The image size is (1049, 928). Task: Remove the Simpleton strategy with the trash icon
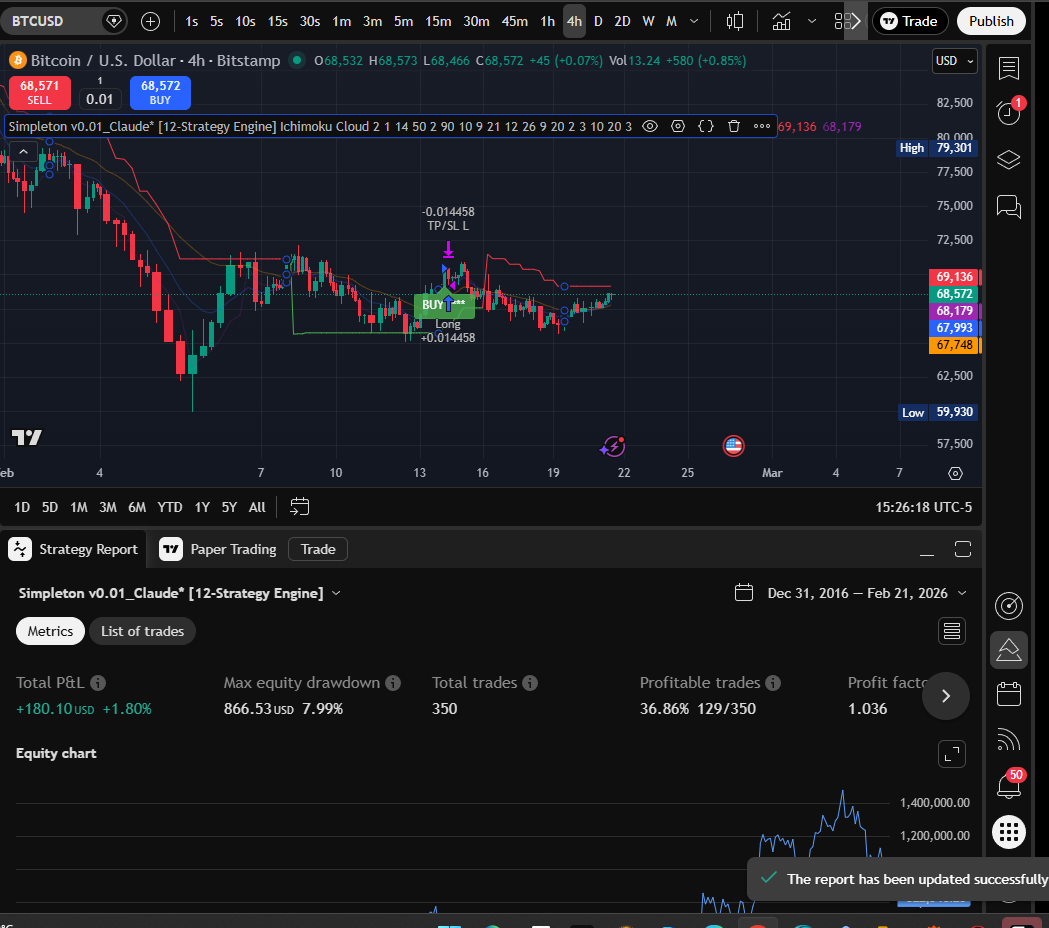(734, 126)
